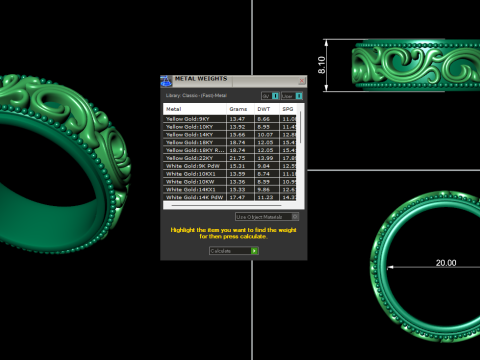Click the ring in the front-view viewport

(x=425, y=267)
